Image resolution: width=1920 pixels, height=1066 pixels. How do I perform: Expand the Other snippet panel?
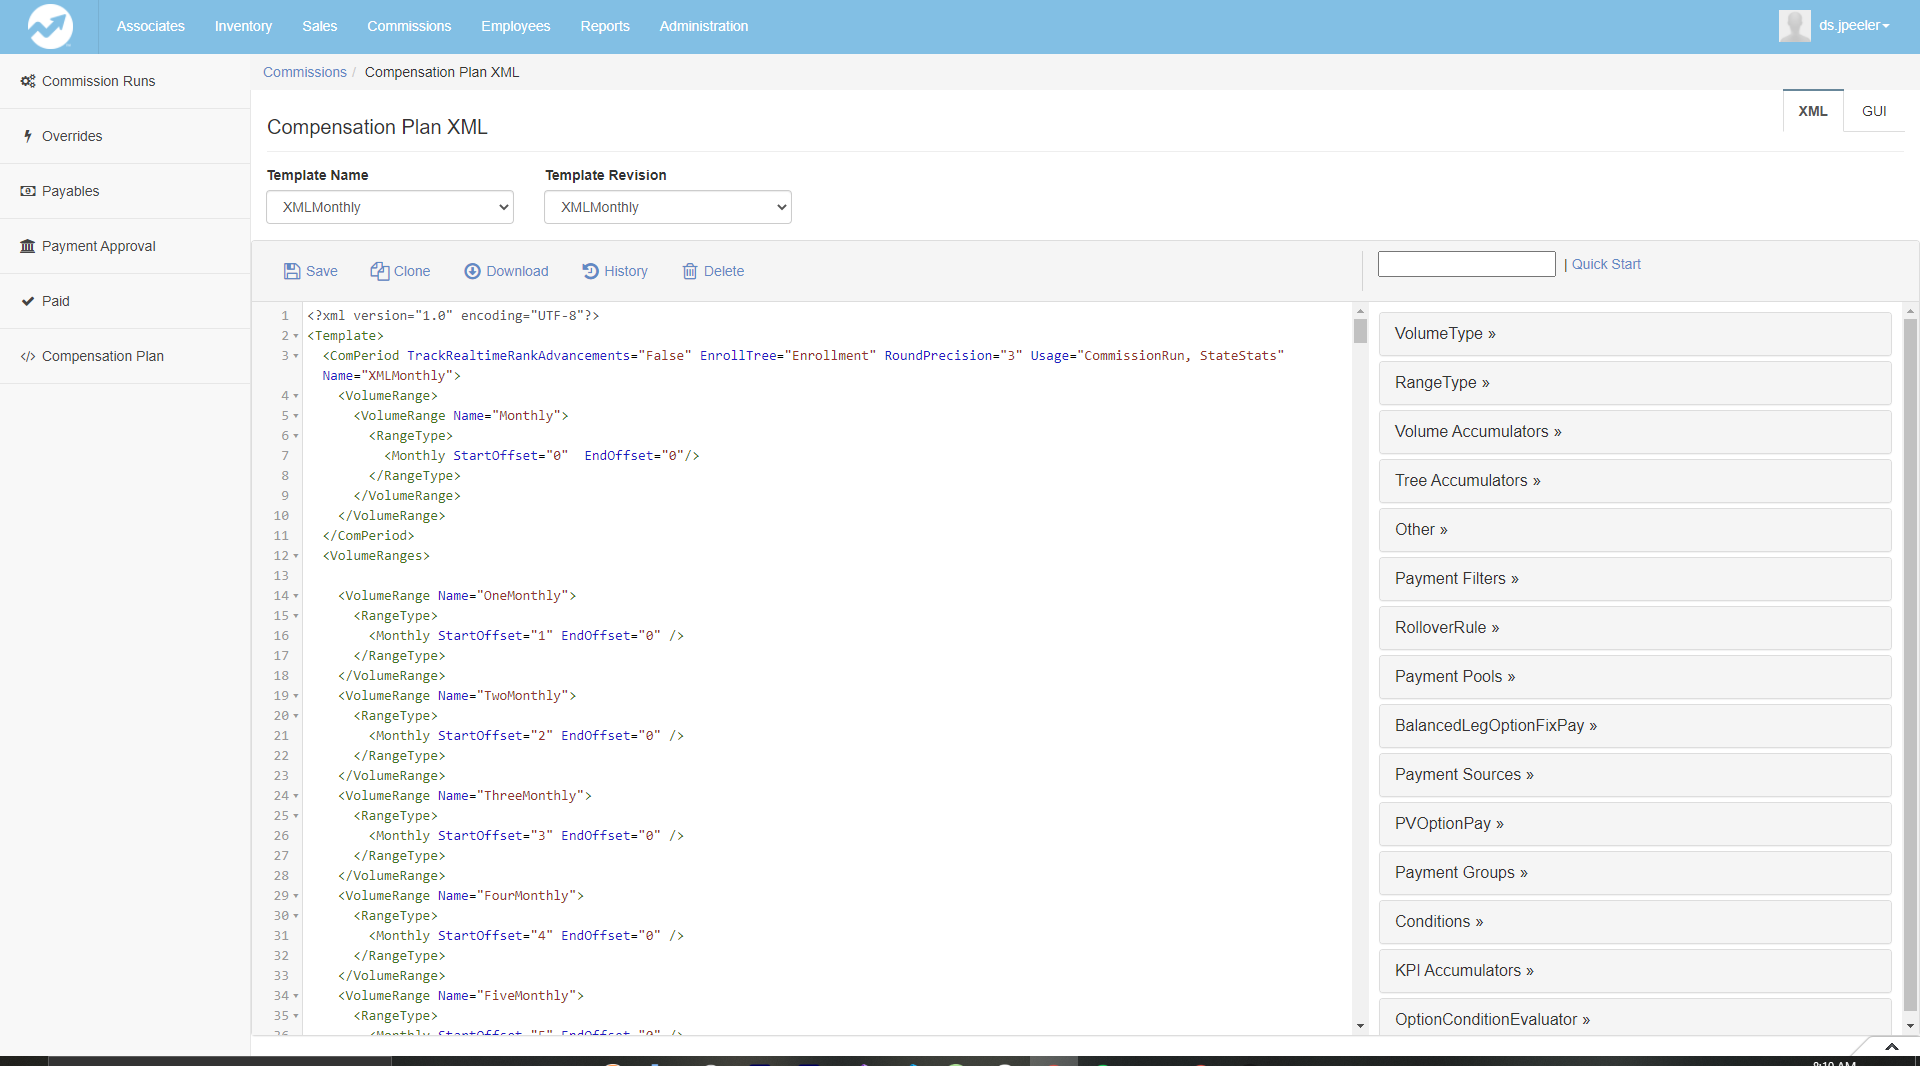point(1635,530)
